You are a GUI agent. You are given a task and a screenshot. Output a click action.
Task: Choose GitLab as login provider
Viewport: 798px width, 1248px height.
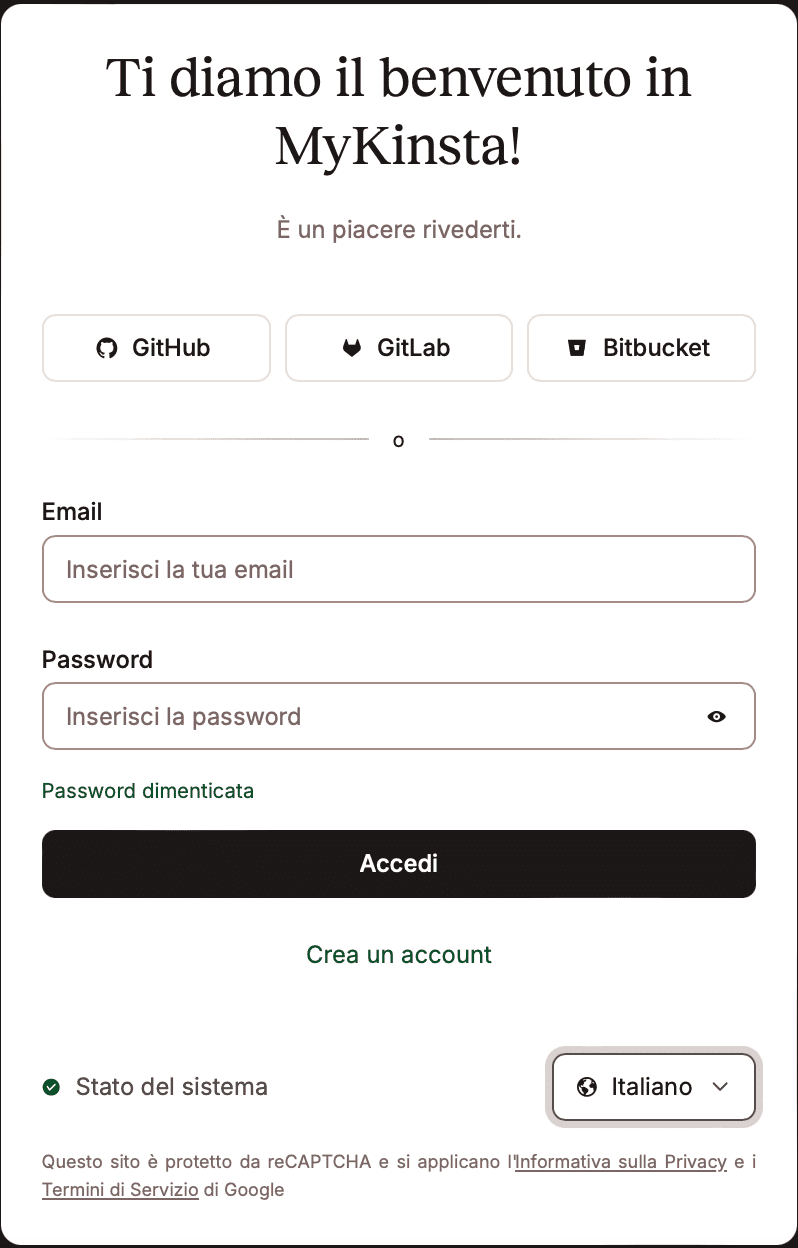coord(399,348)
